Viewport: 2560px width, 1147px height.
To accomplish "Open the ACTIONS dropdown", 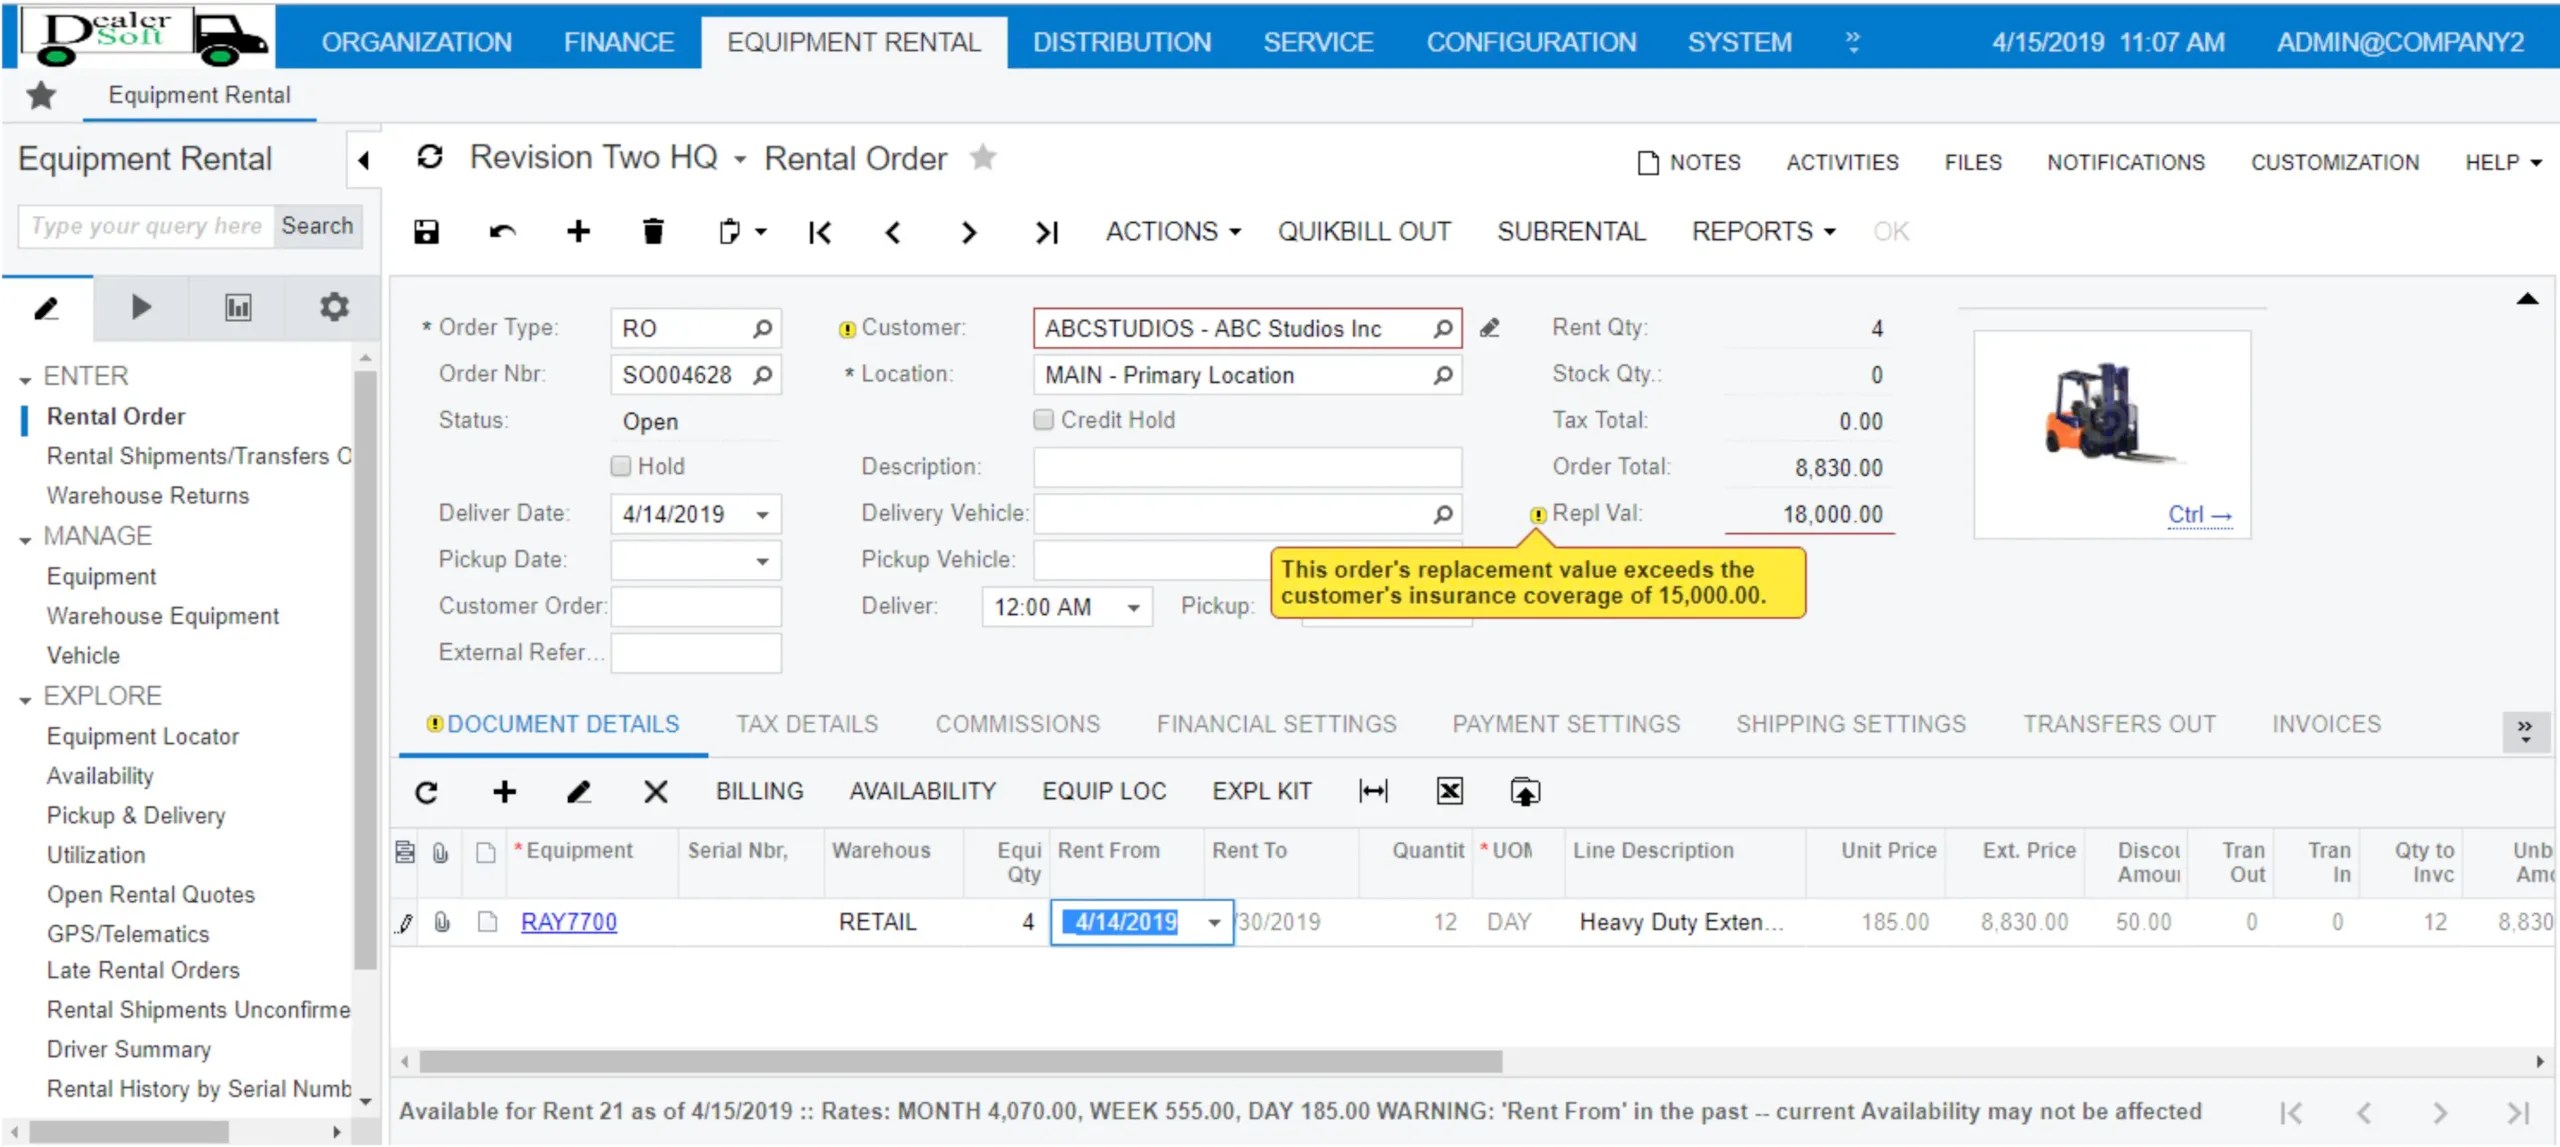I will pyautogui.click(x=1171, y=231).
